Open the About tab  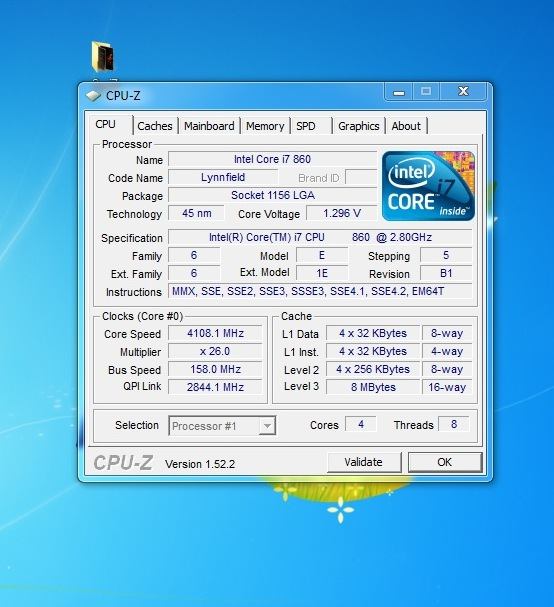[x=406, y=126]
